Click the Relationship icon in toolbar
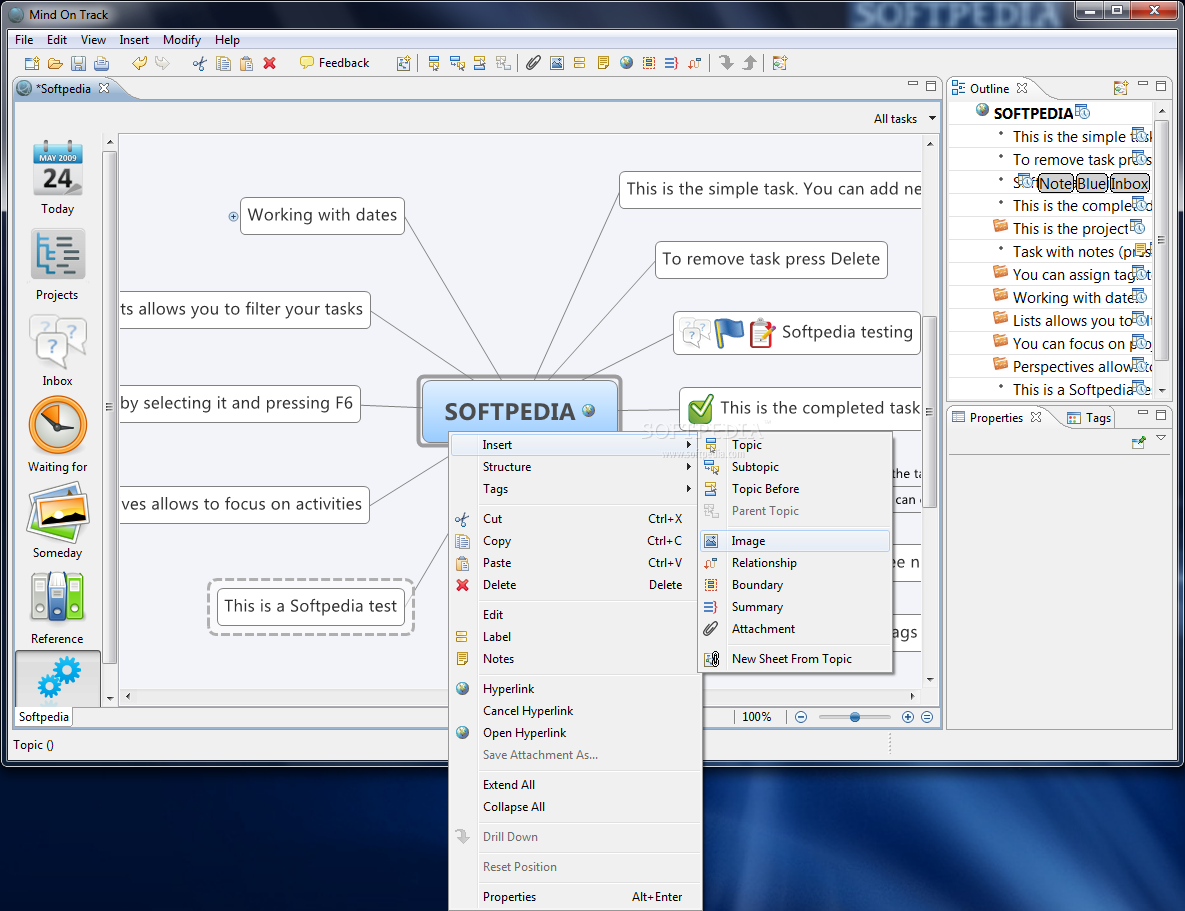 point(695,64)
